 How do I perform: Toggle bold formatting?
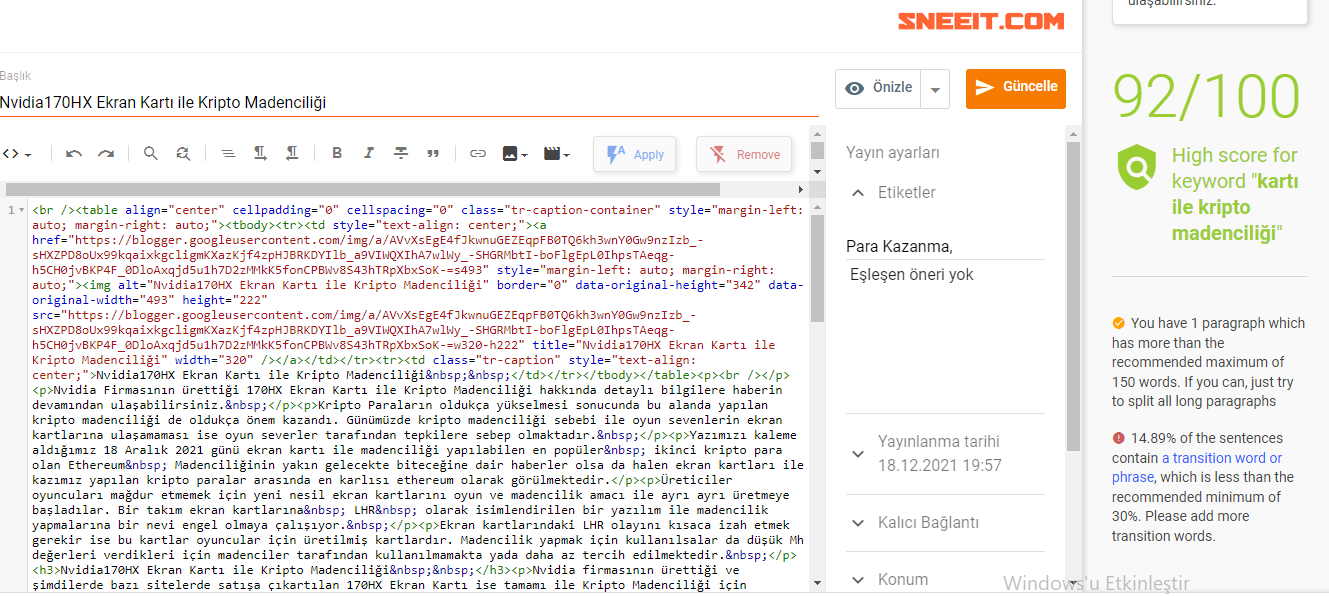[x=337, y=154]
